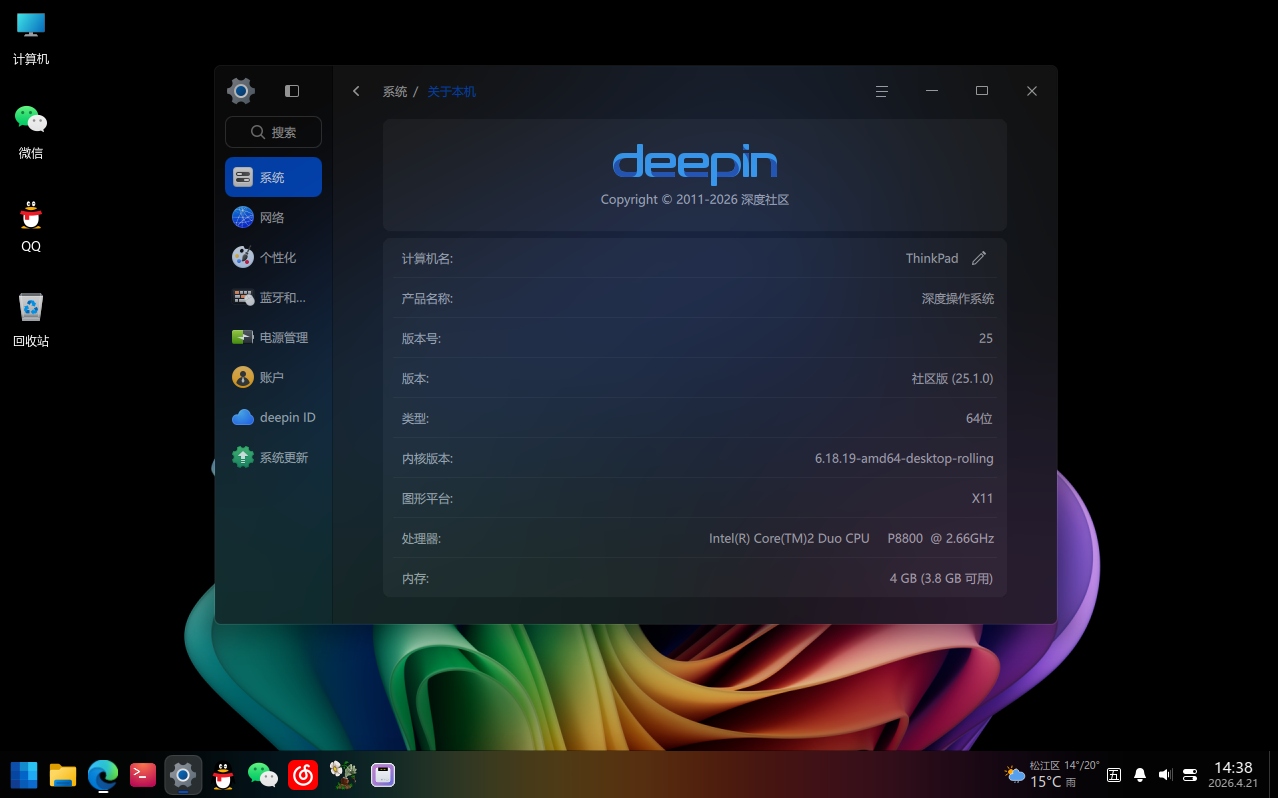Open the terminal from the taskbar
Viewport: 1278px width, 798px height.
(x=143, y=774)
